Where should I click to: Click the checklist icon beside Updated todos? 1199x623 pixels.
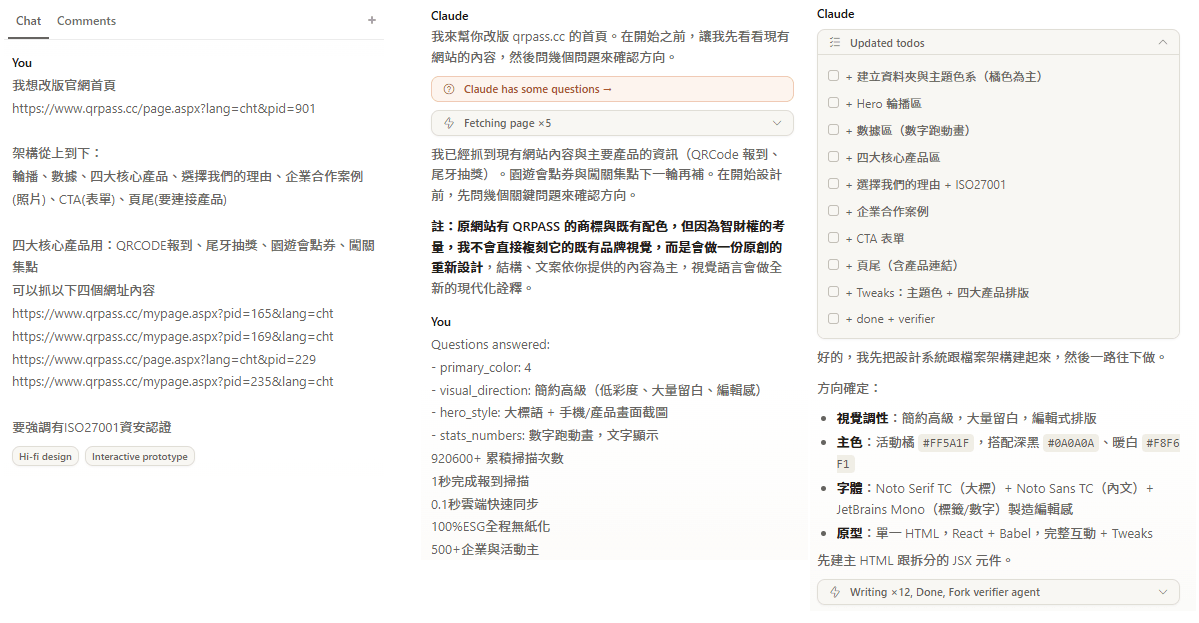(x=834, y=43)
